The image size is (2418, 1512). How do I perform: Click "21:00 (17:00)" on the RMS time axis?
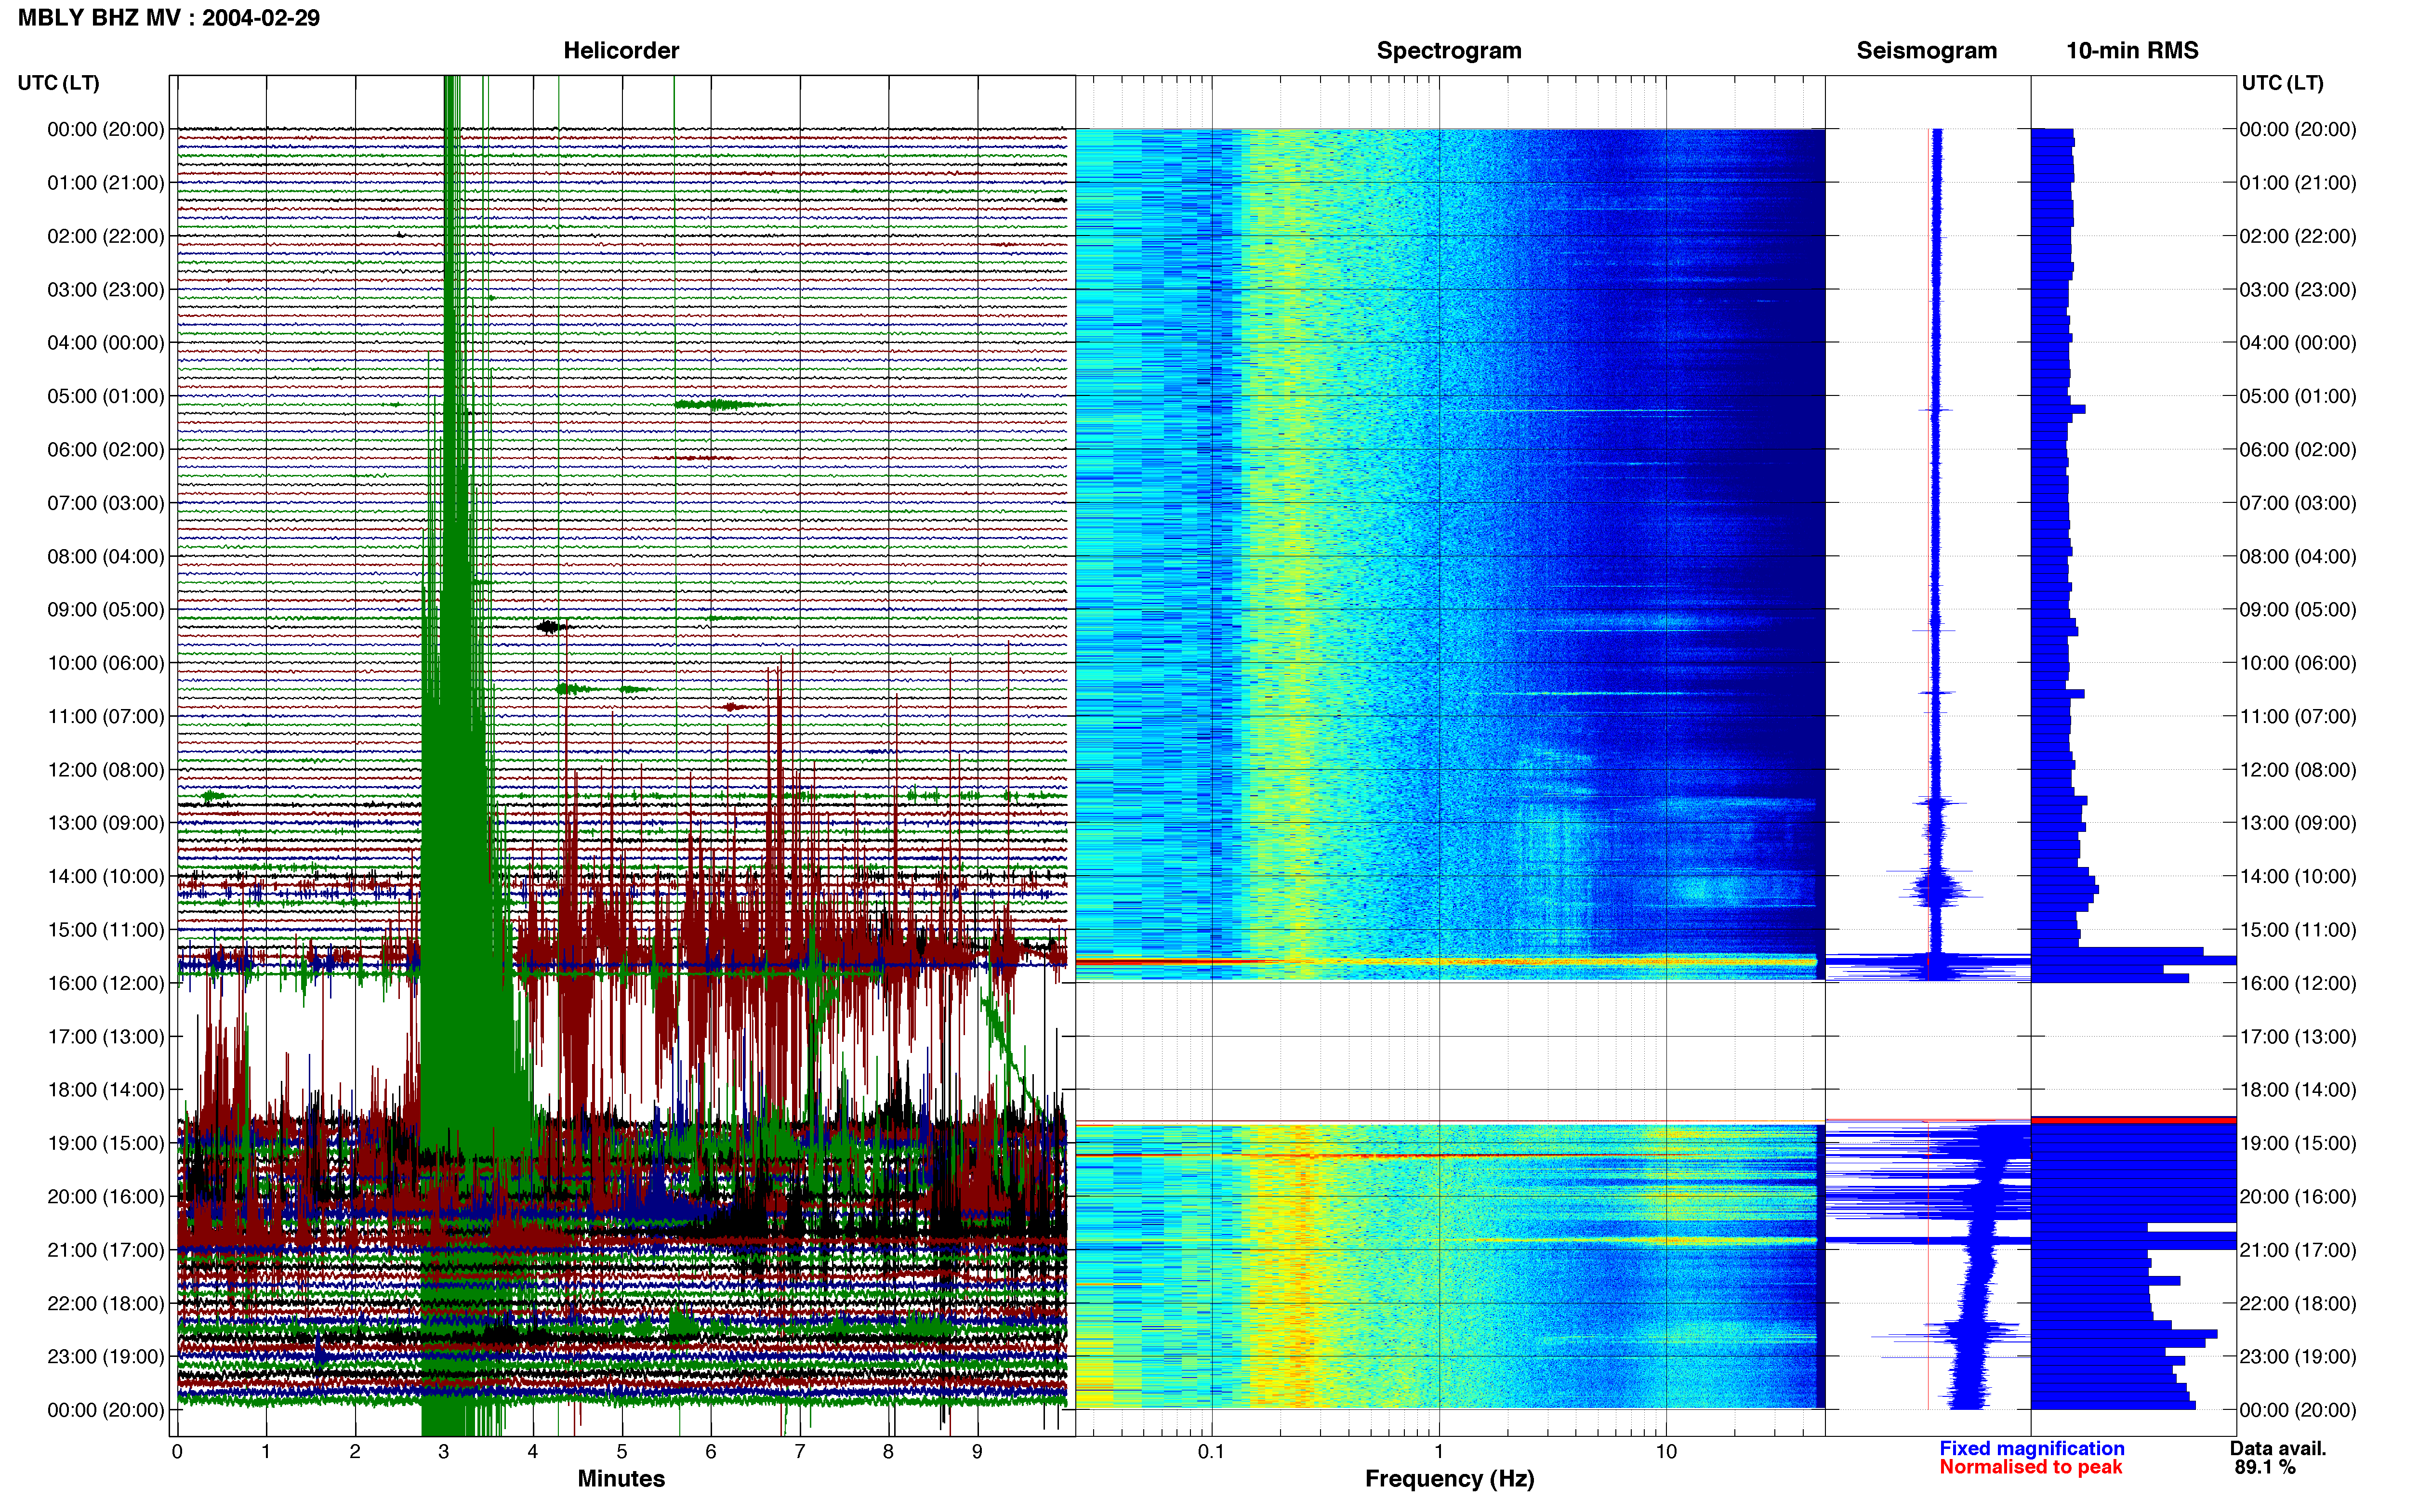click(x=2298, y=1250)
